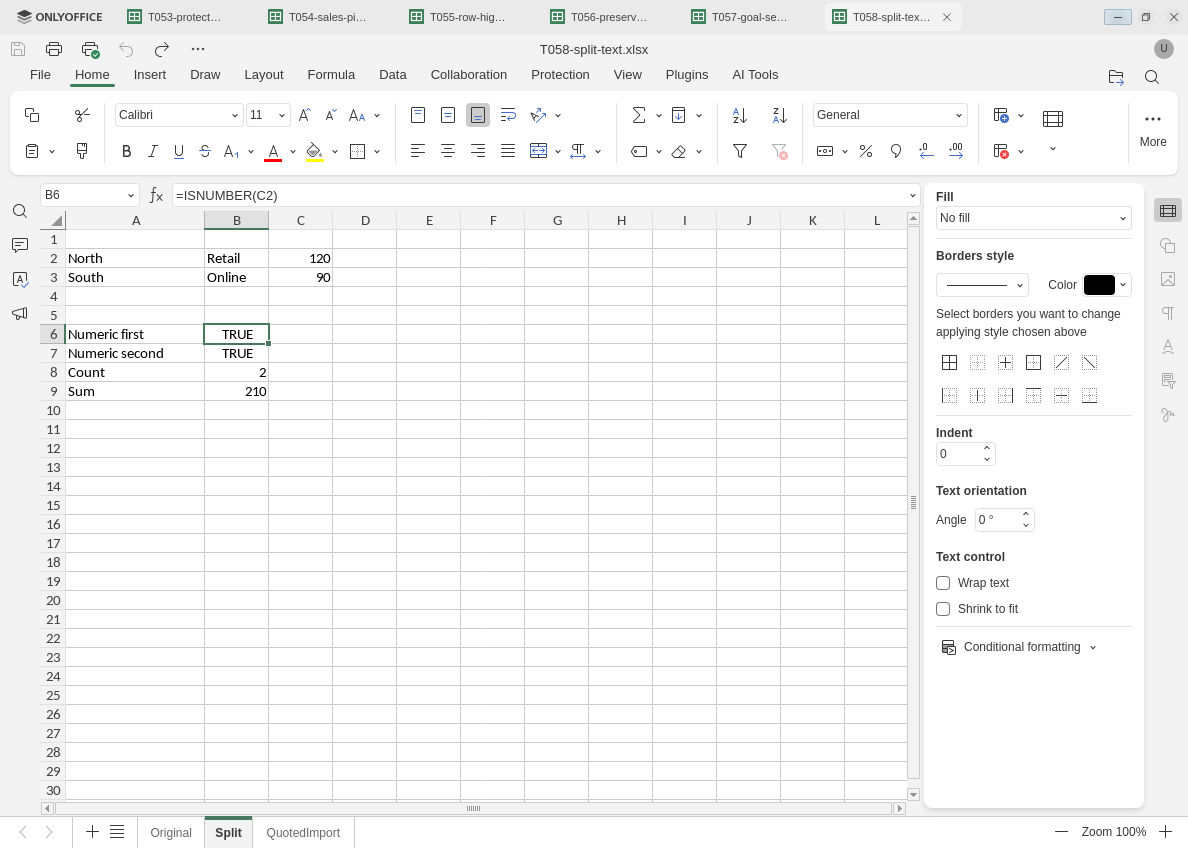Click the Percent style icon
This screenshot has width=1188, height=848.
[x=866, y=152]
